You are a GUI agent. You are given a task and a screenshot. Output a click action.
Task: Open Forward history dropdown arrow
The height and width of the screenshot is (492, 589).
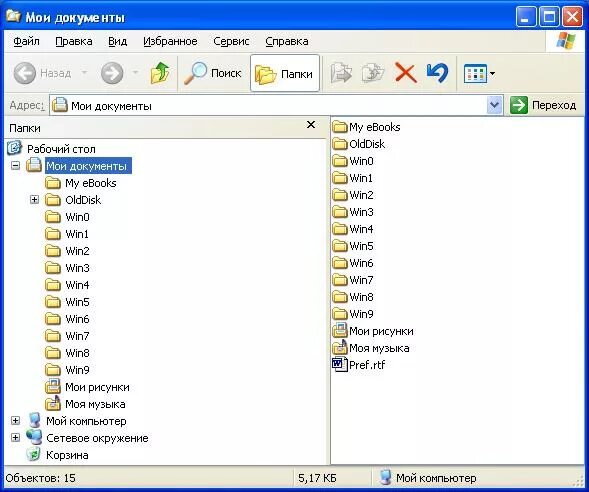point(136,72)
